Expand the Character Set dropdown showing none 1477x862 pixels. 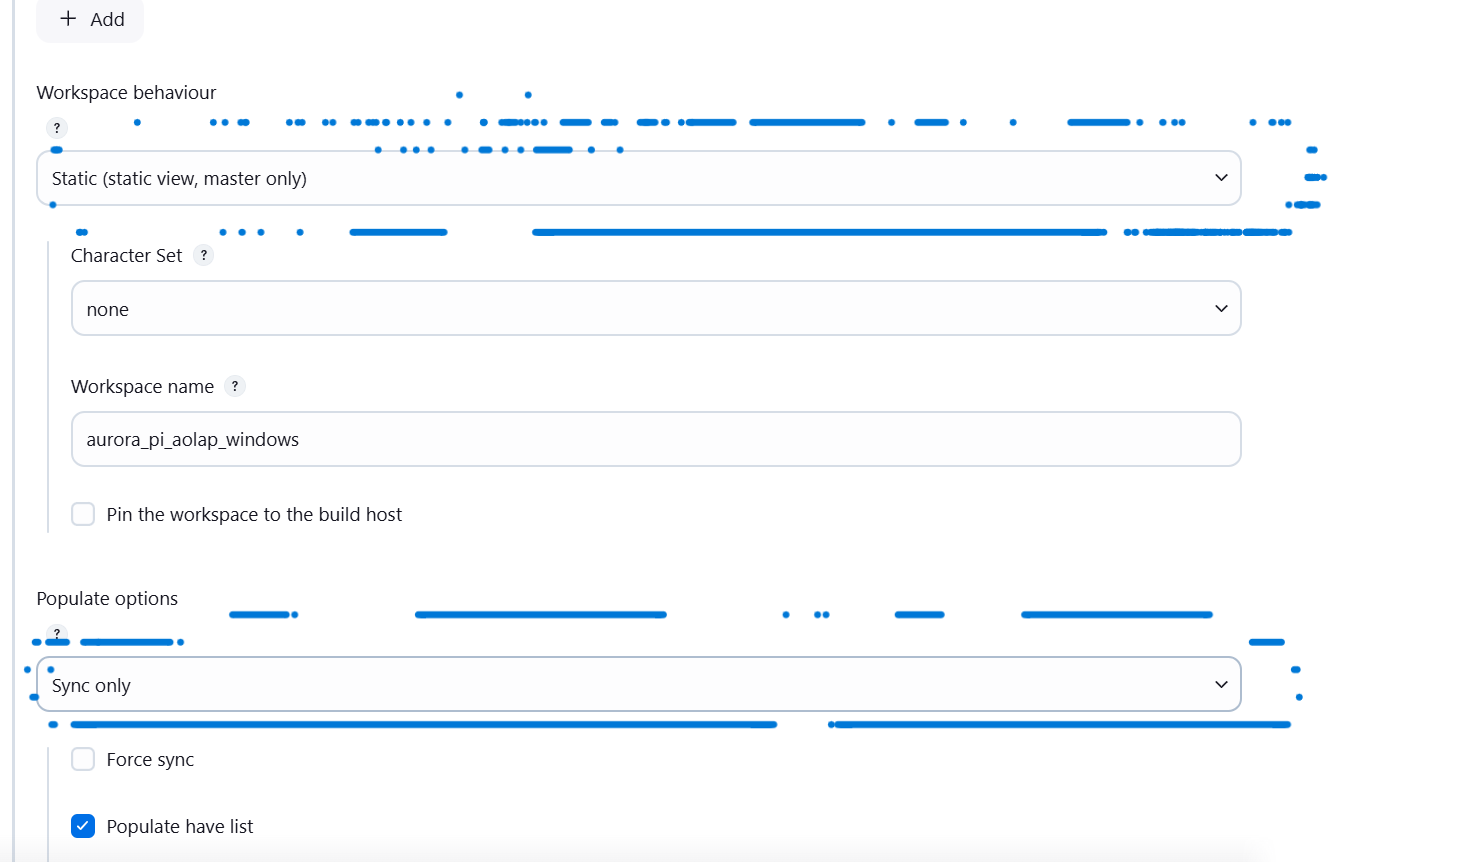click(x=656, y=308)
